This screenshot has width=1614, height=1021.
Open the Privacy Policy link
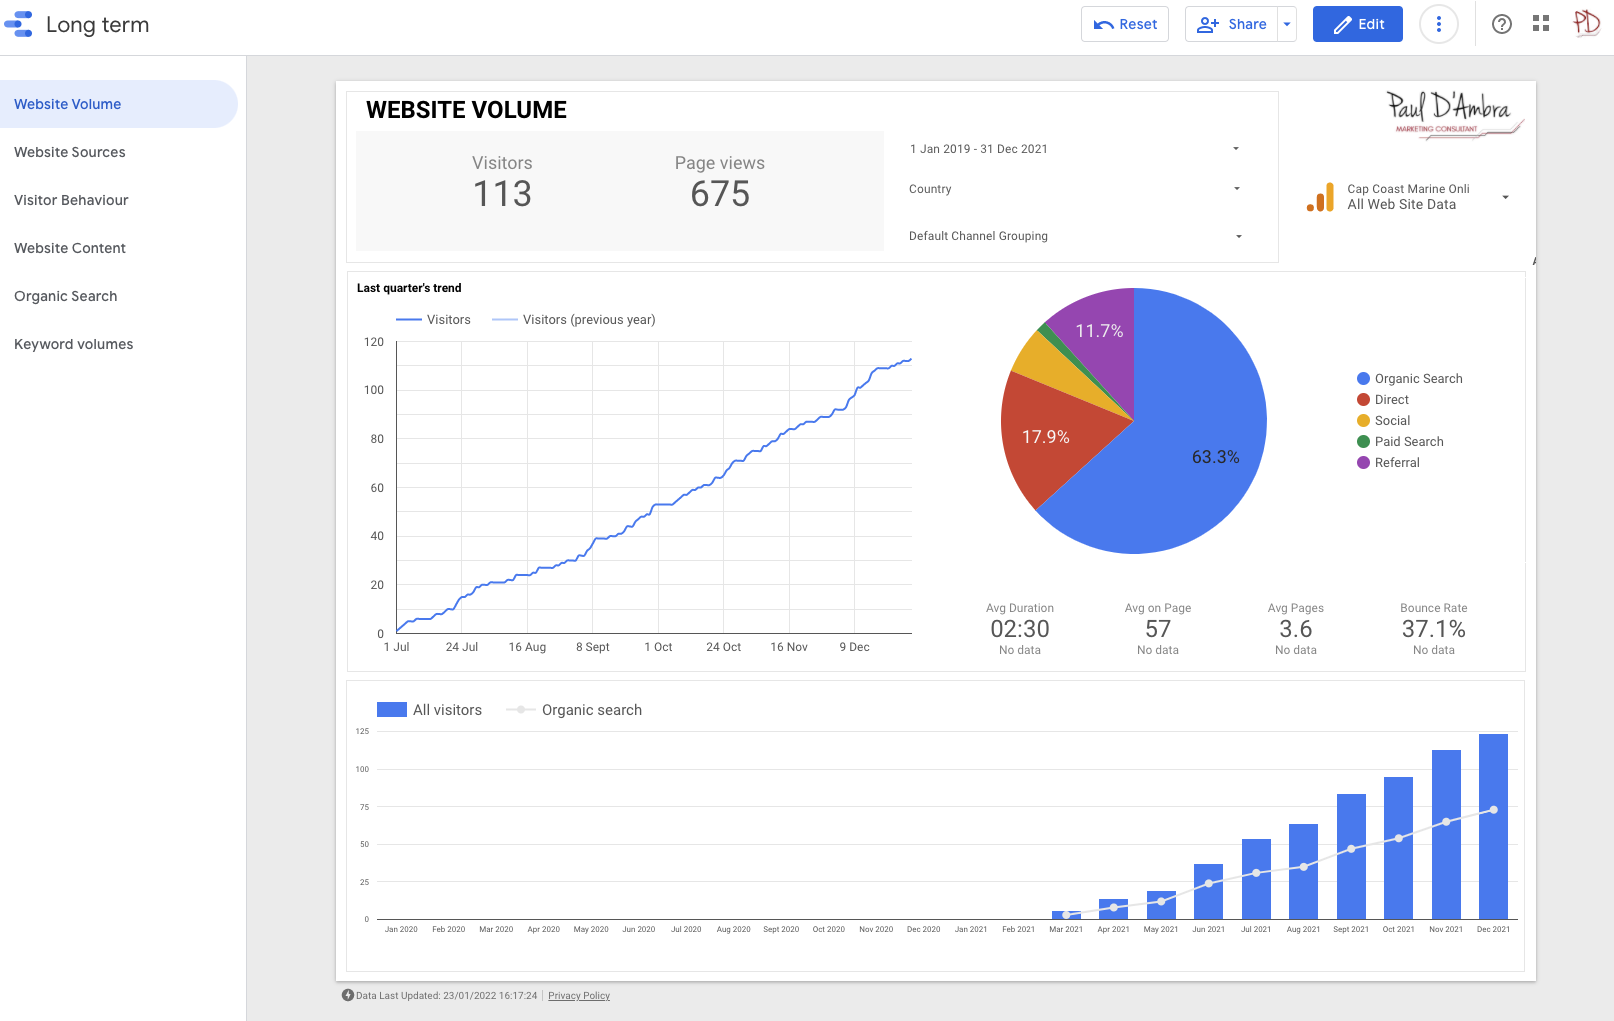pos(579,996)
